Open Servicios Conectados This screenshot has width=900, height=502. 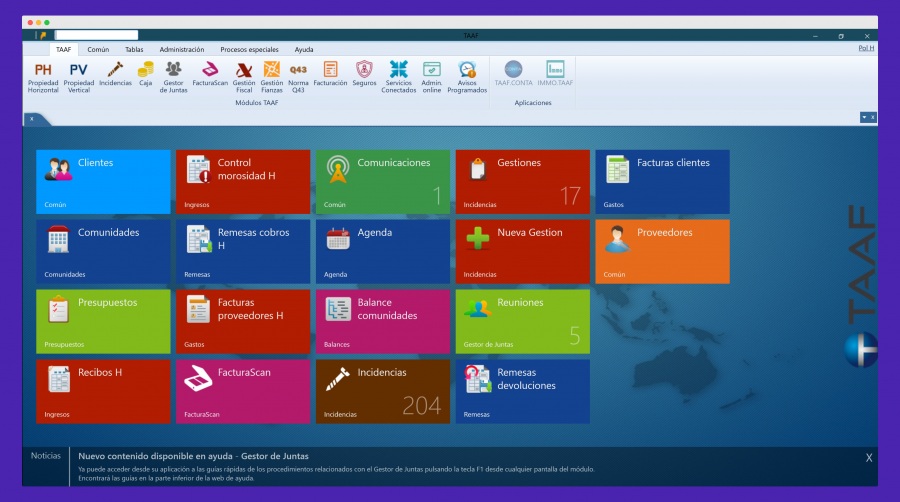coord(398,77)
